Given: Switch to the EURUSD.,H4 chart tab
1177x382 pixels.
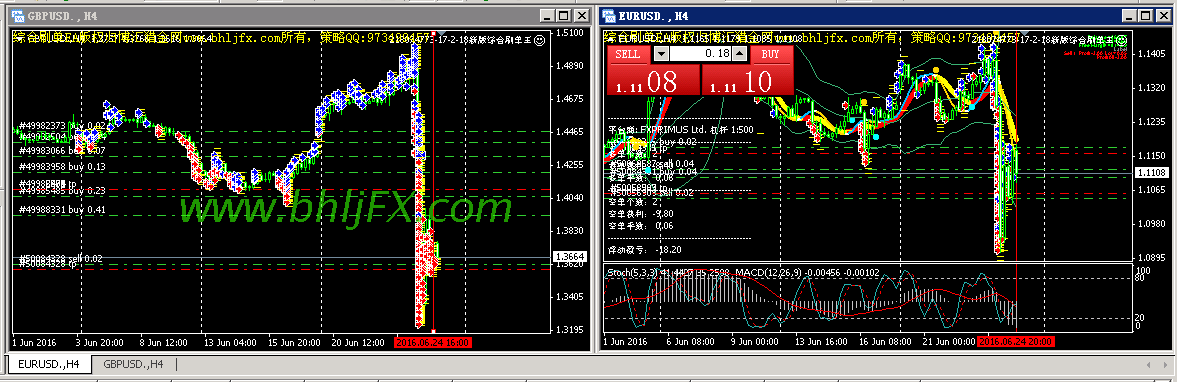Looking at the screenshot, I should pyautogui.click(x=49, y=365).
